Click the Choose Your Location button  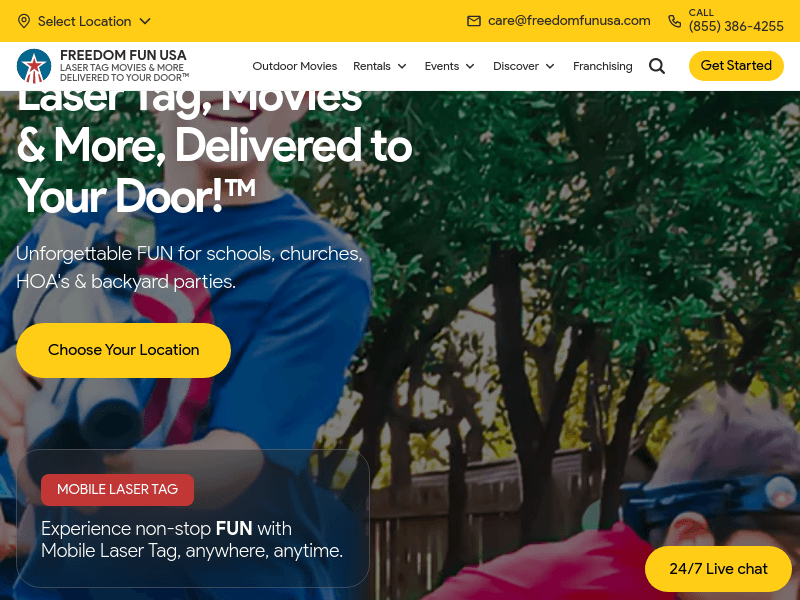[123, 350]
